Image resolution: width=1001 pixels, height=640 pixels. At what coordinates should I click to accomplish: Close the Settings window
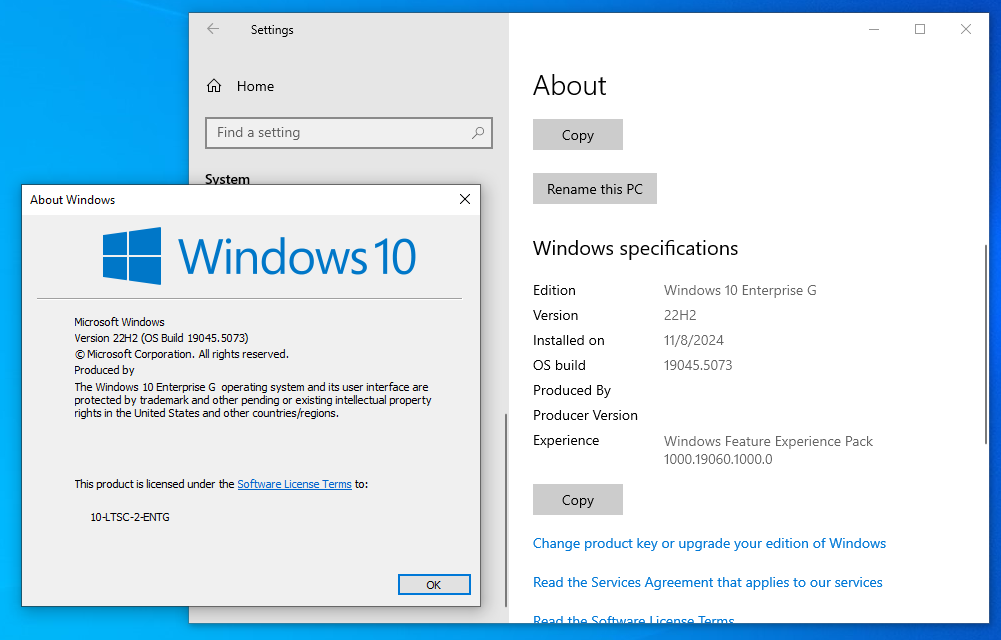click(966, 29)
